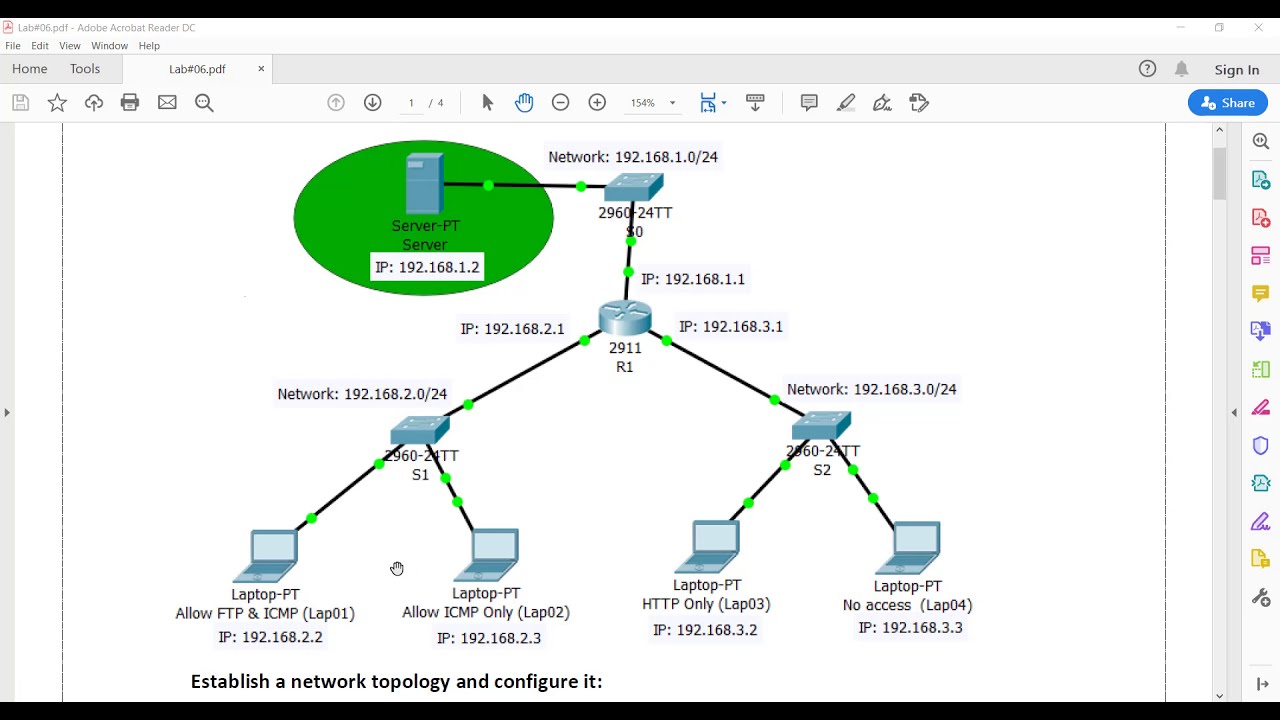
Task: Close the Lab#06.pdf tab
Action: [x=262, y=69]
